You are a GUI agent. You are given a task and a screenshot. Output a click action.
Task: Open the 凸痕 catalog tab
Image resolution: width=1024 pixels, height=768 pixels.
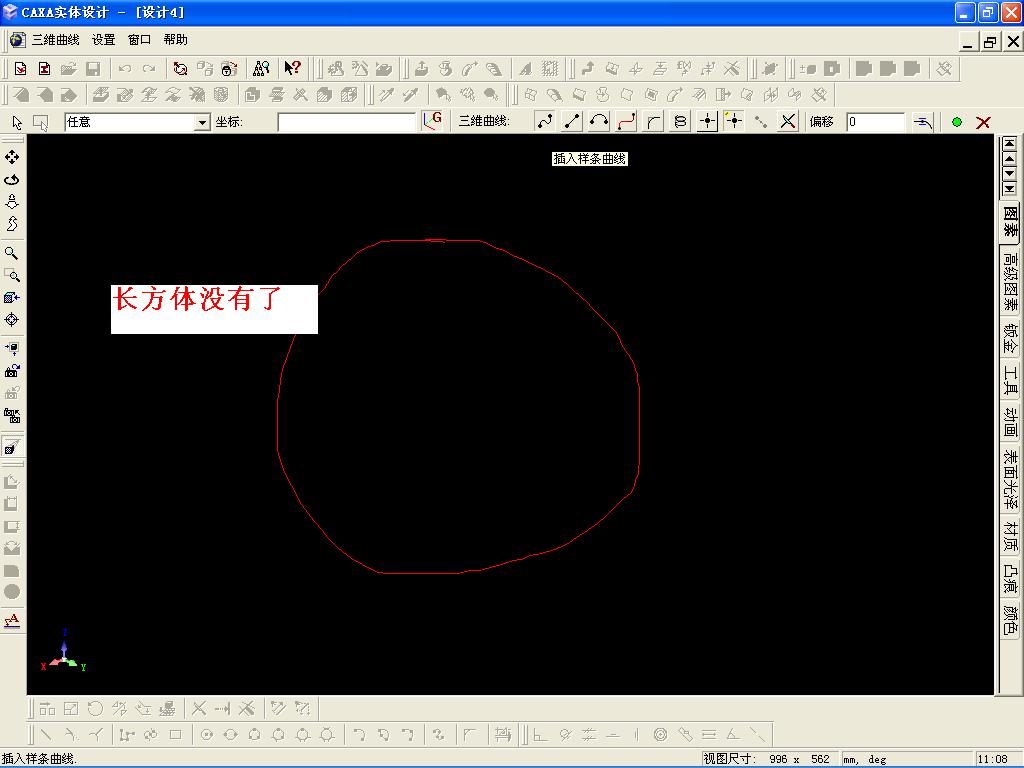pyautogui.click(x=1010, y=579)
